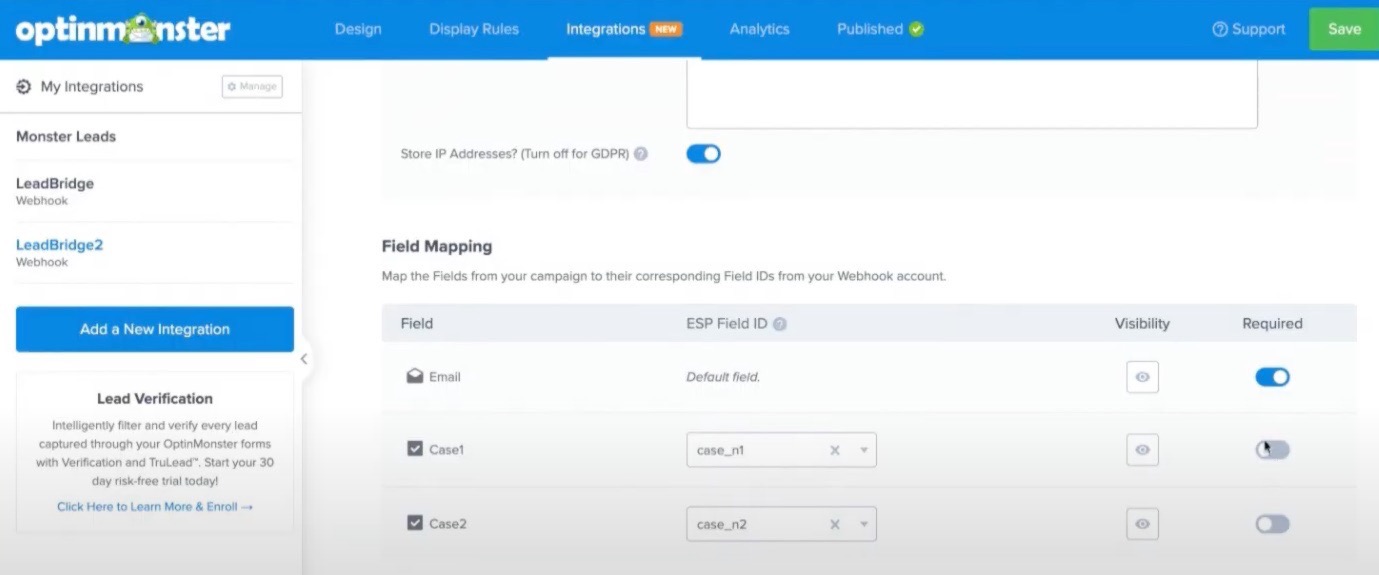The image size is (1379, 575).
Task: Click the case_n1 ESP field value
Action: pos(721,450)
